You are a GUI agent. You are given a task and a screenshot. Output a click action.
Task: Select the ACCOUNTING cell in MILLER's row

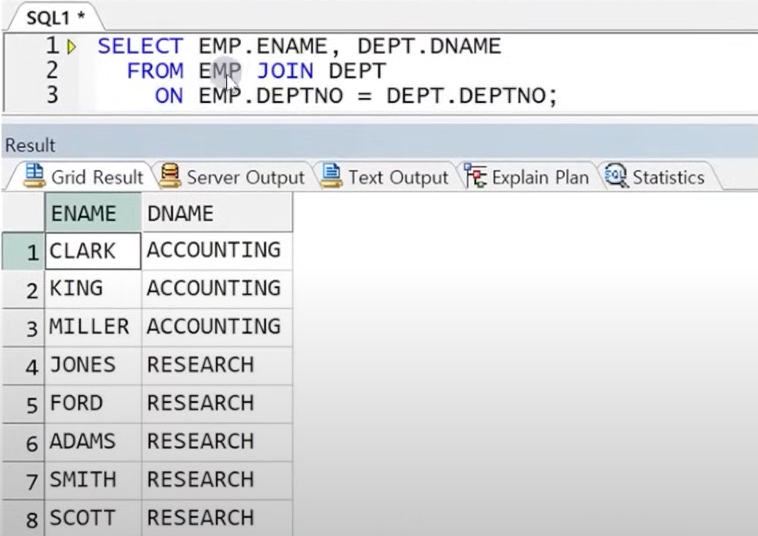(x=217, y=327)
